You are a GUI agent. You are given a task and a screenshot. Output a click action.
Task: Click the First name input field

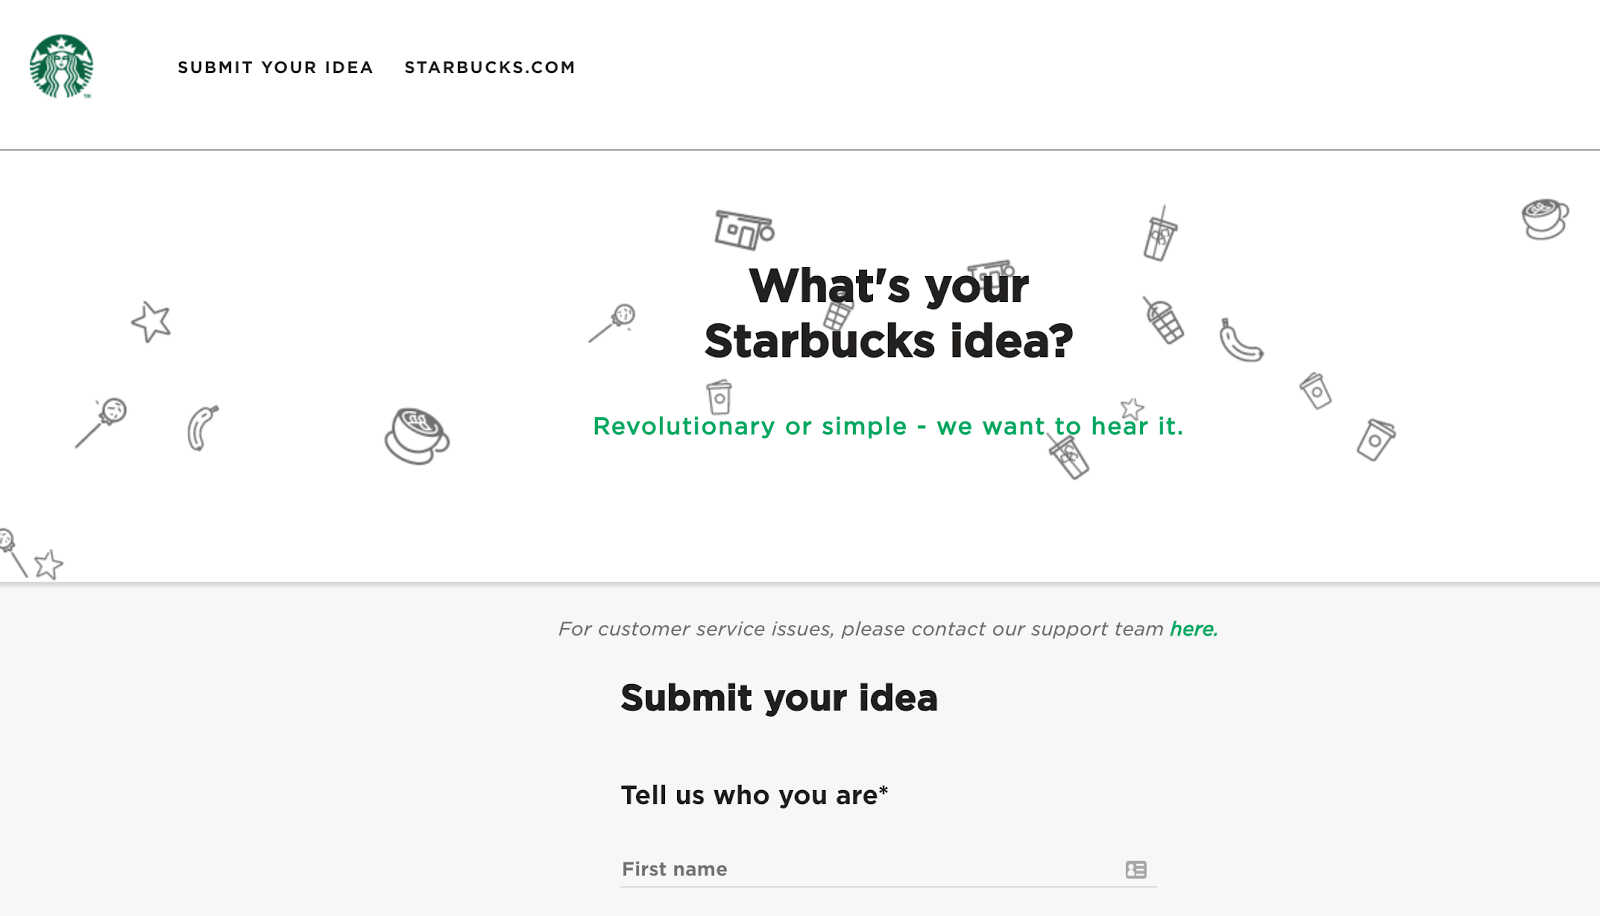(888, 869)
